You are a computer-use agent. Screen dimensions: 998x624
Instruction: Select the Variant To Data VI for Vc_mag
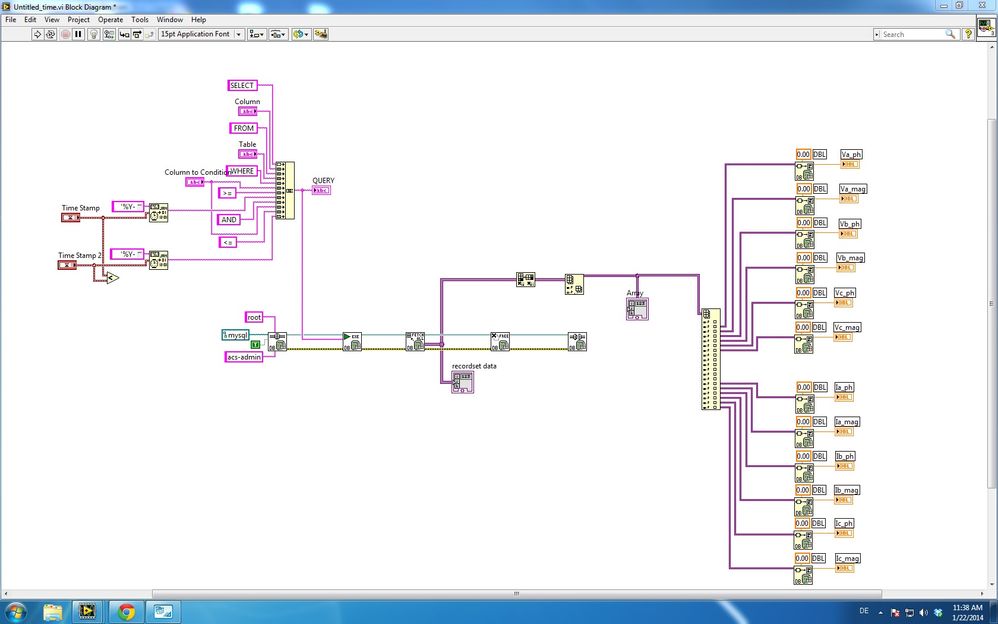[x=804, y=344]
